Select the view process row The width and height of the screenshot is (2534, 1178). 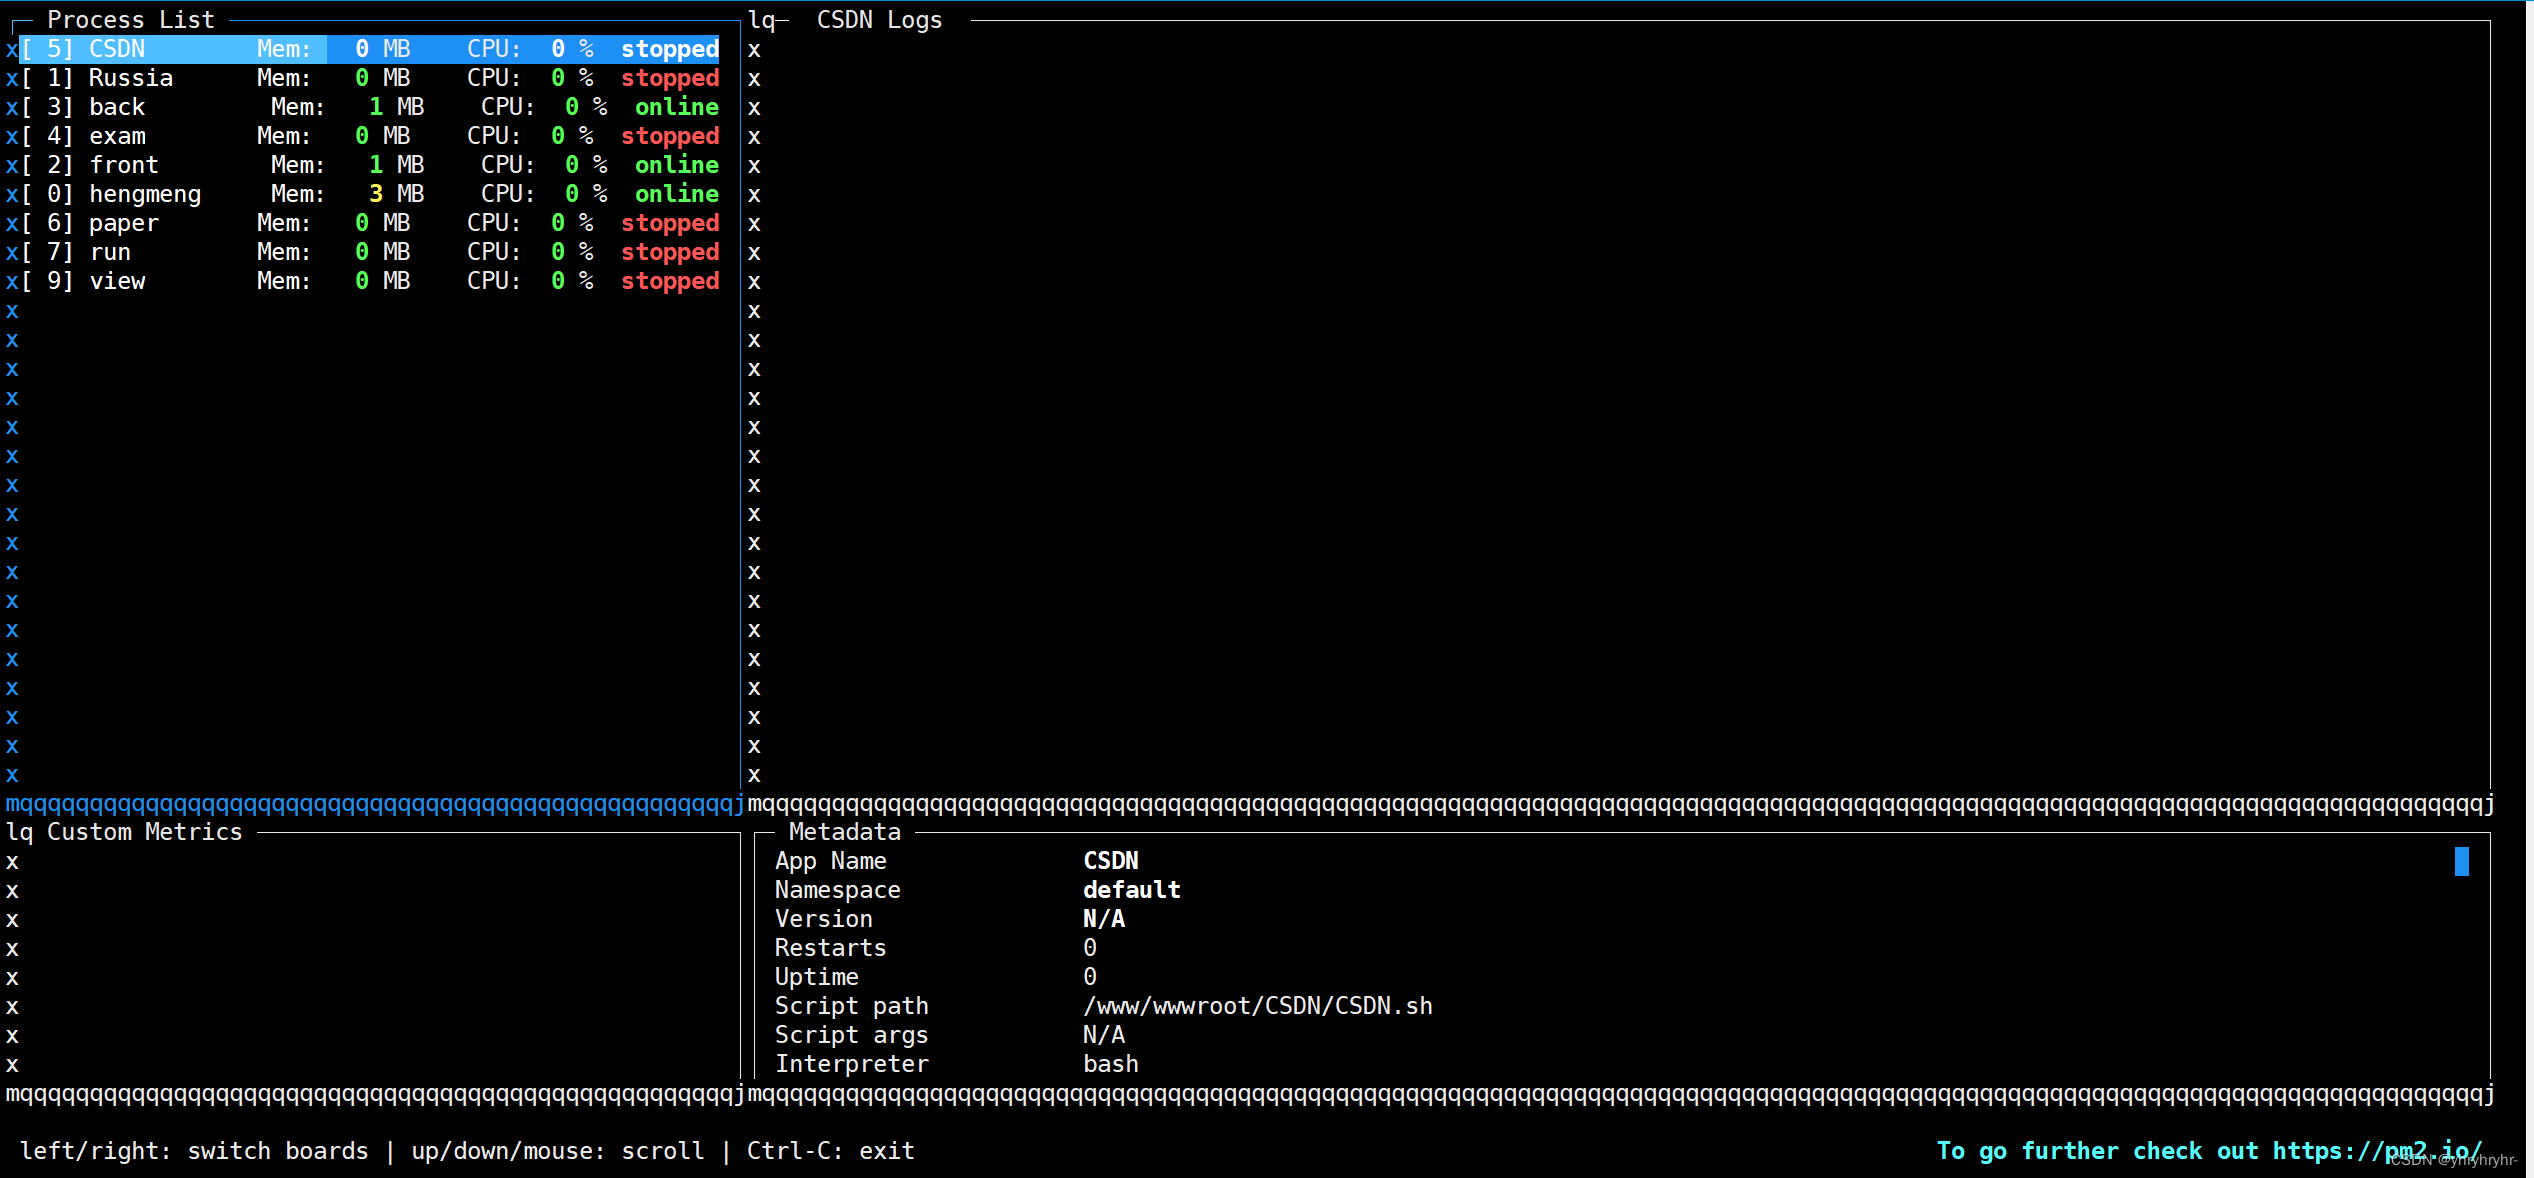point(117,281)
